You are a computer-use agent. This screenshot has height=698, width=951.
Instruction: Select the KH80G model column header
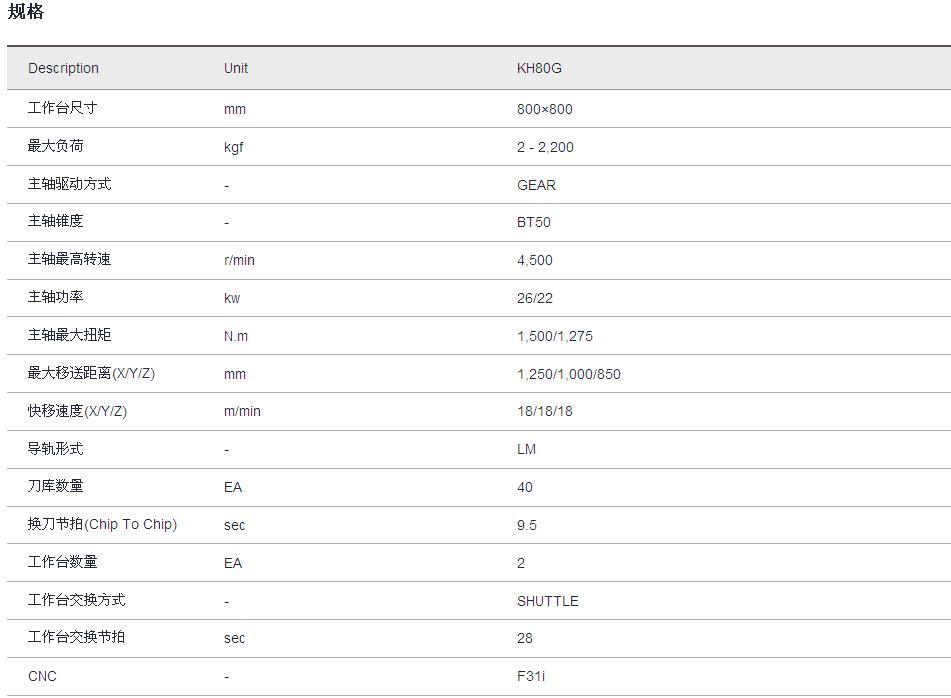[539, 68]
